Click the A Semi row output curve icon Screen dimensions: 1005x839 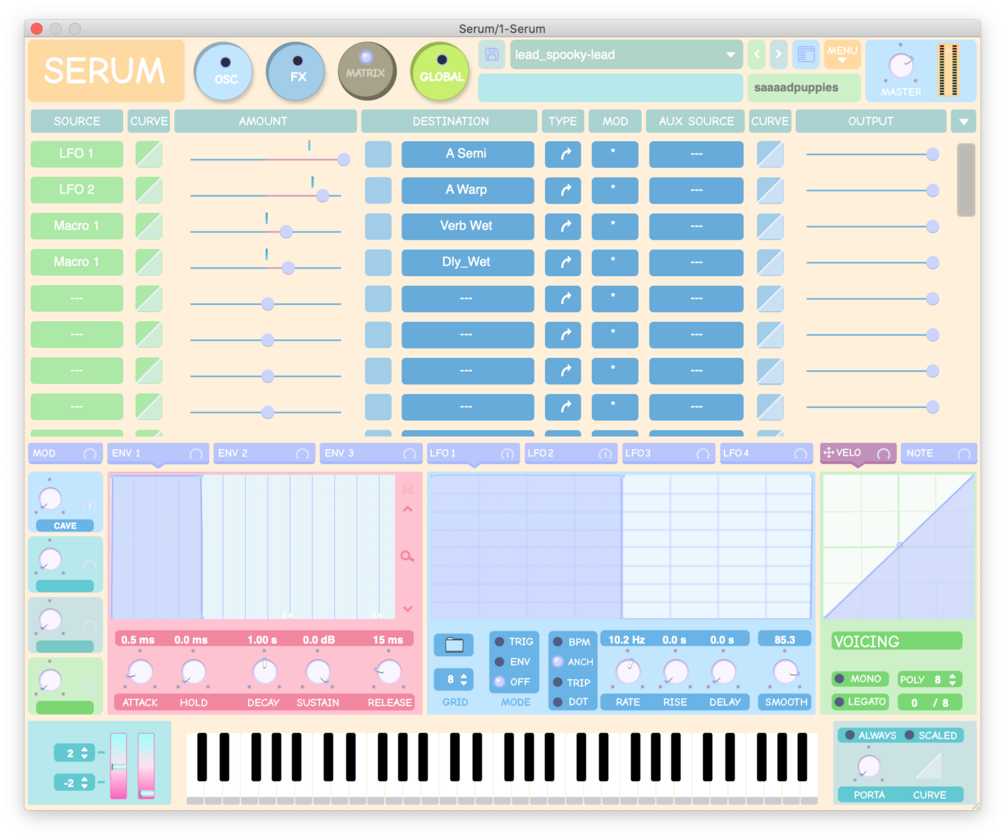click(770, 154)
